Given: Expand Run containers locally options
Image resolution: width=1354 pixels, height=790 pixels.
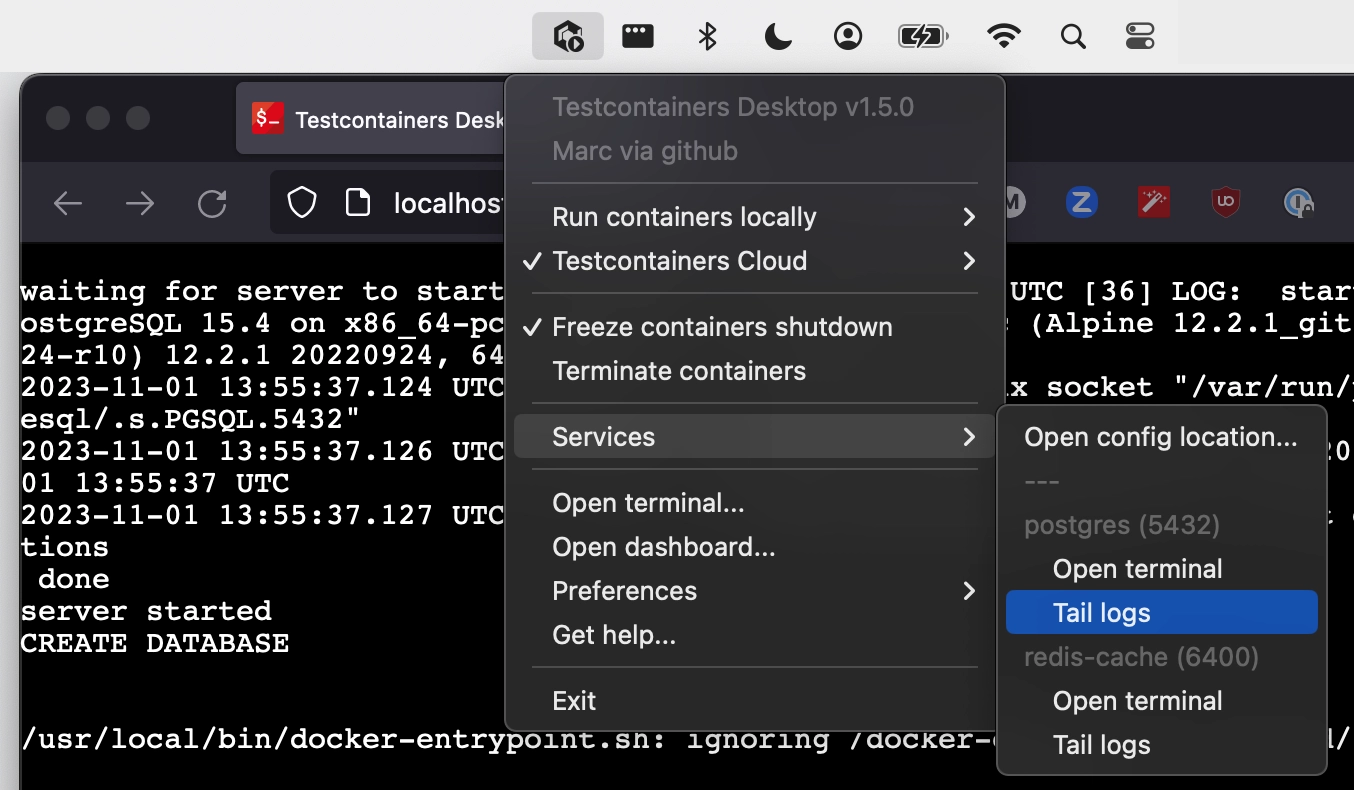Looking at the screenshot, I should (684, 216).
